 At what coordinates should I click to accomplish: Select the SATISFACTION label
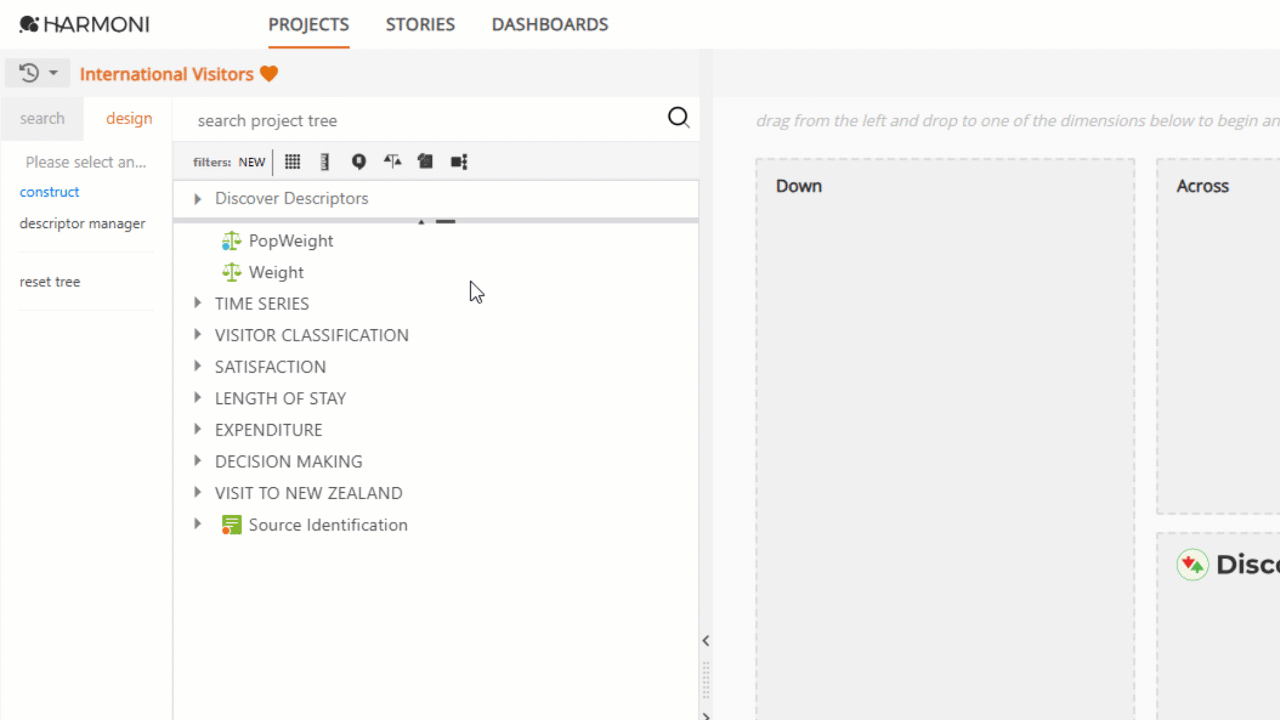[270, 367]
